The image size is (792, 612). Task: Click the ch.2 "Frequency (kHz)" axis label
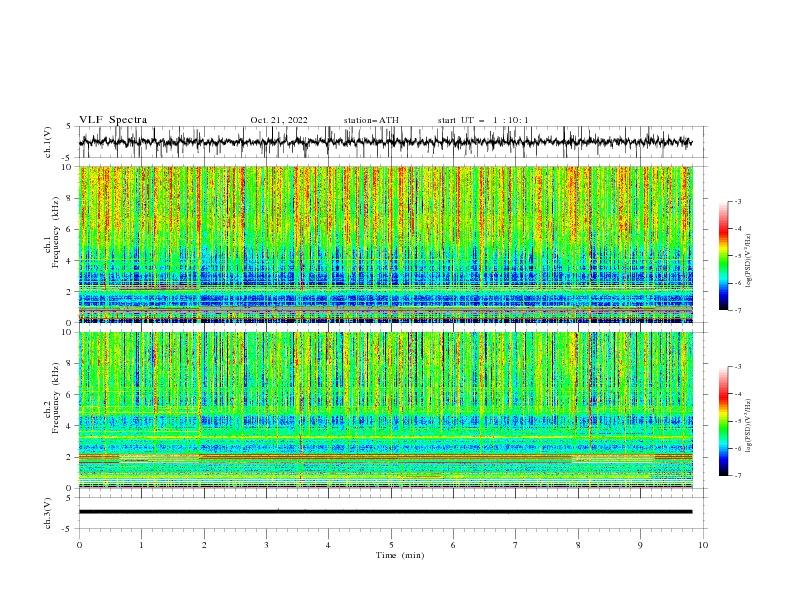click(x=55, y=398)
